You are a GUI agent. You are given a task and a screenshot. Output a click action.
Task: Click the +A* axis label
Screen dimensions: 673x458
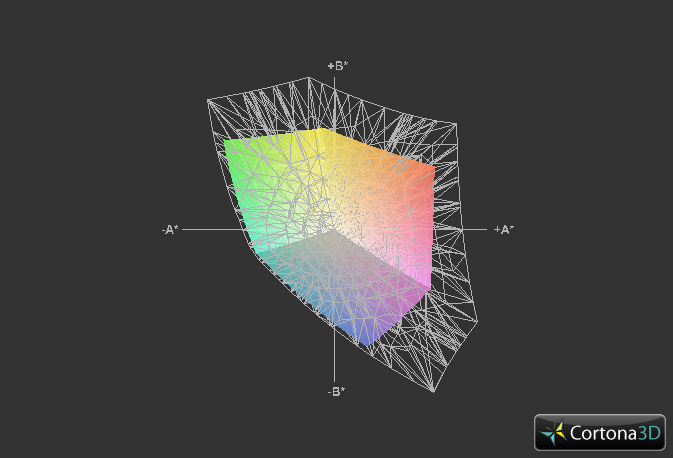click(x=503, y=230)
